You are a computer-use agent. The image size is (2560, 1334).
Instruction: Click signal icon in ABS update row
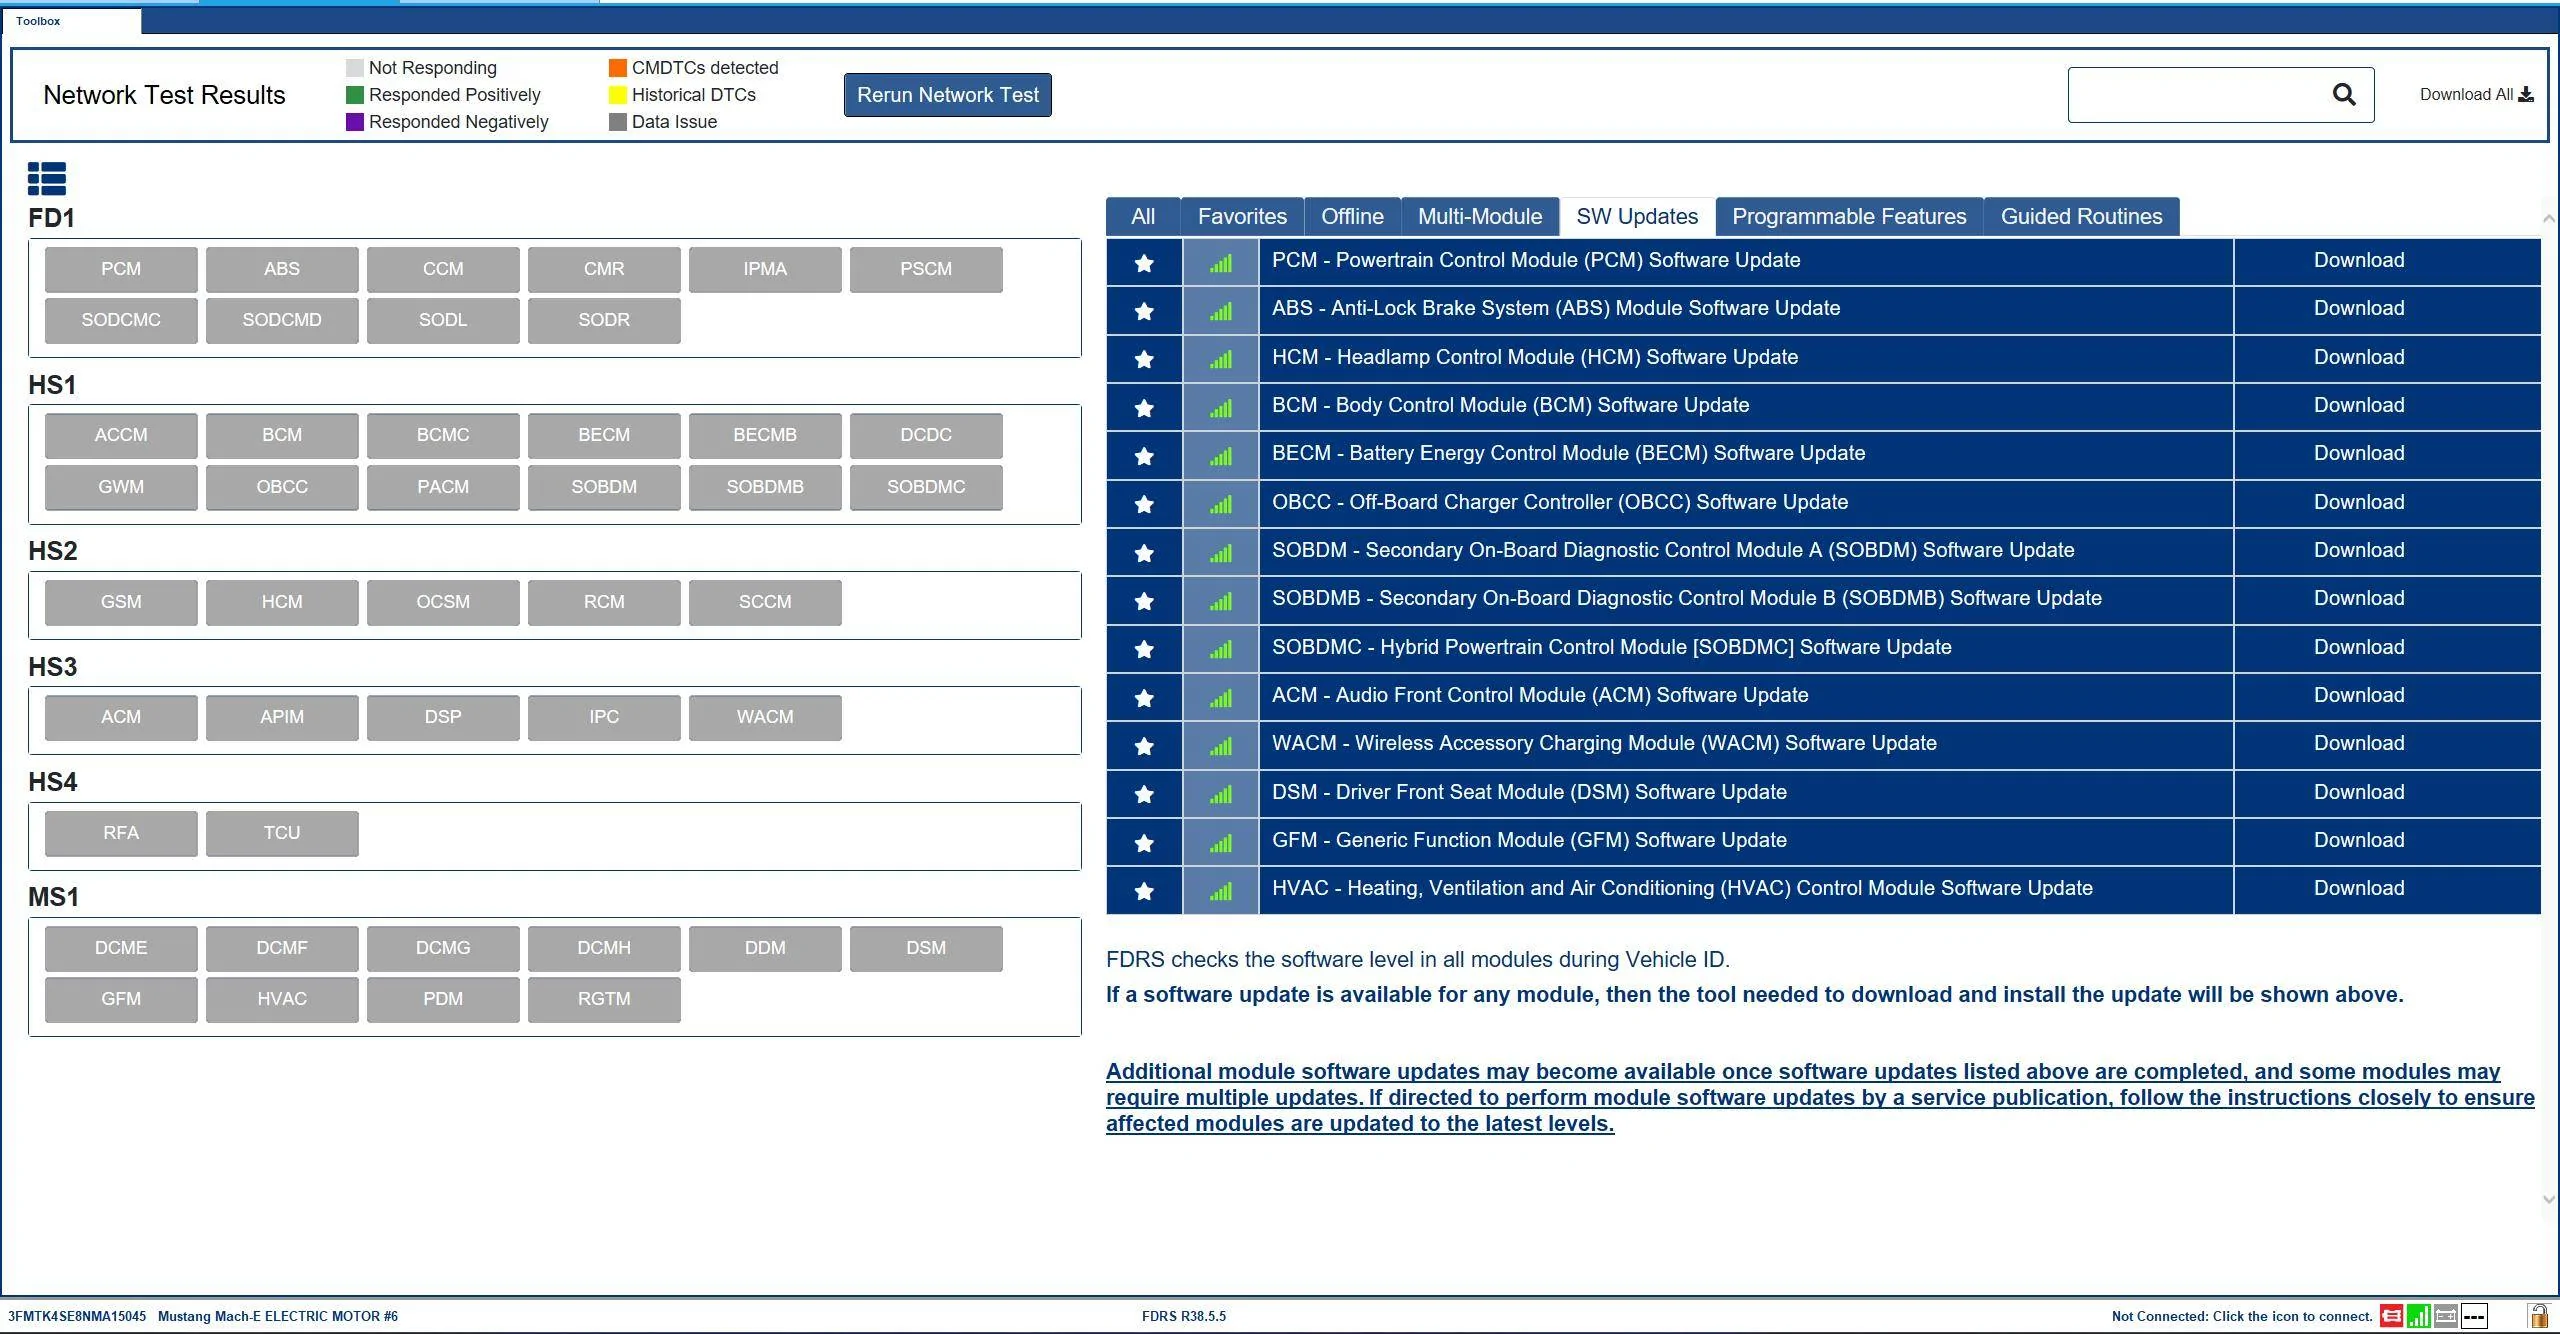point(1220,311)
